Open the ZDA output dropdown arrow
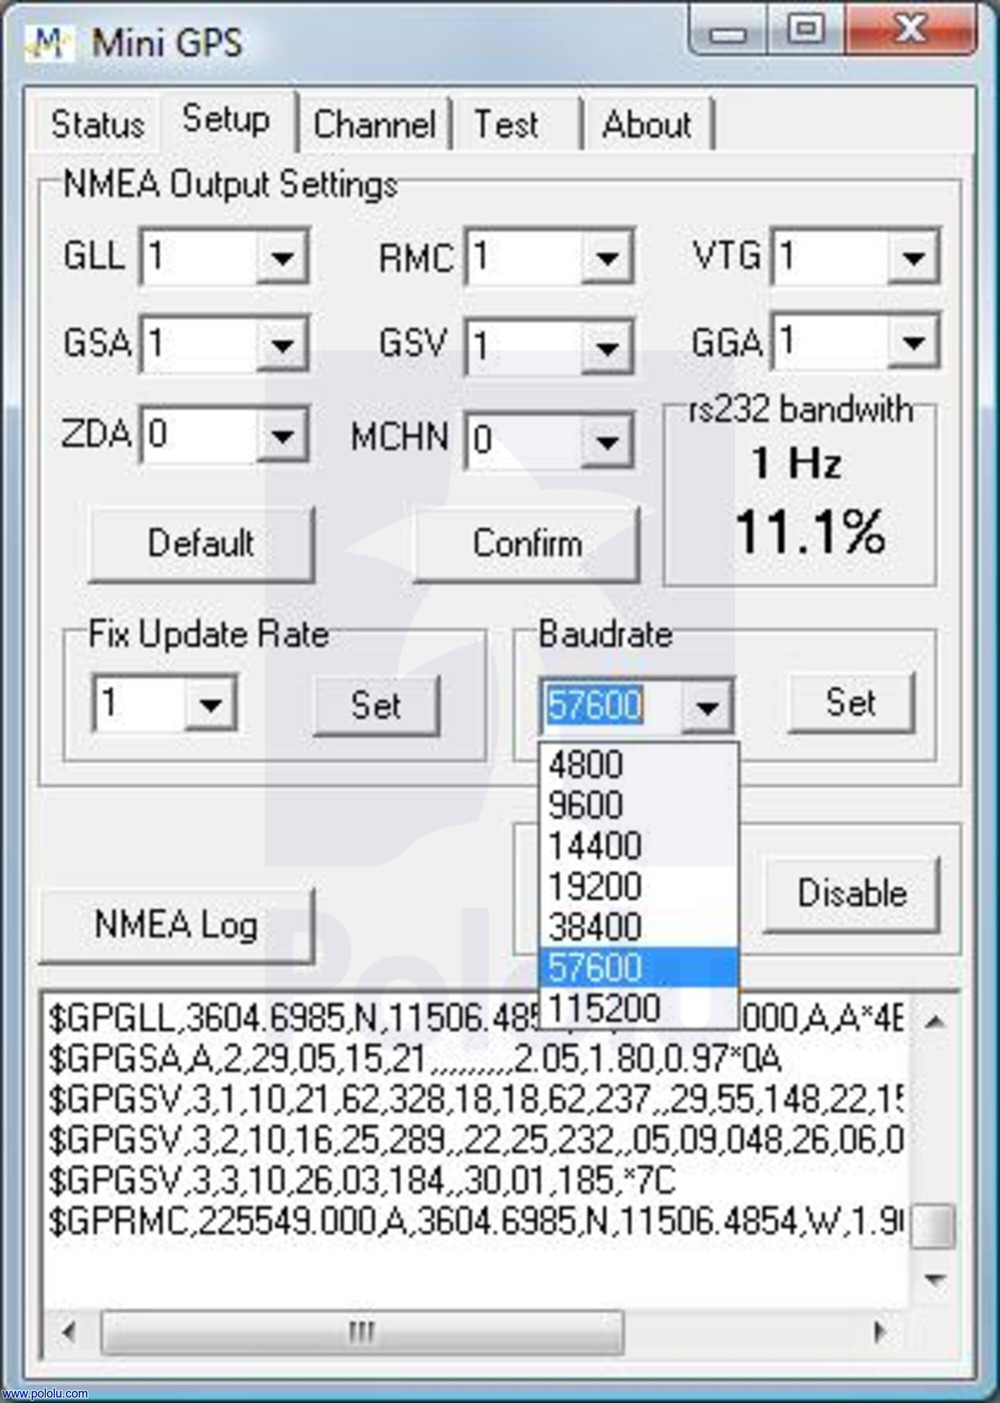 click(282, 436)
